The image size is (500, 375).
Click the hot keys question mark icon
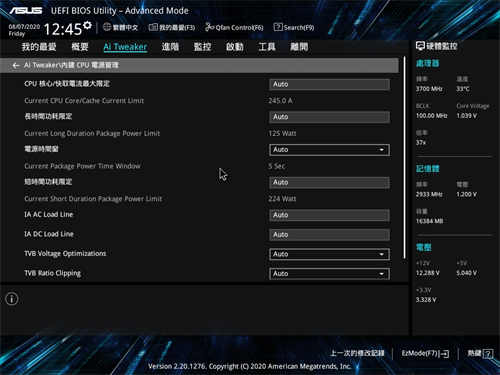pos(488,353)
